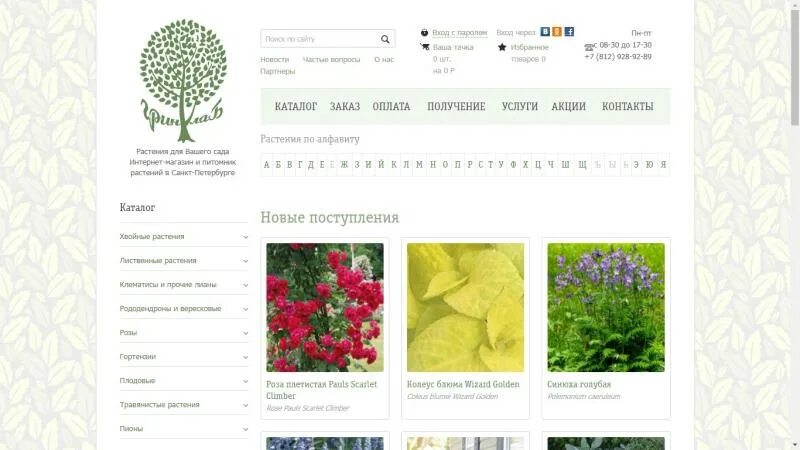Open Роза плетистая Pauls Scarlet Climber title
Screen dimensions: 800x450
click(x=321, y=390)
